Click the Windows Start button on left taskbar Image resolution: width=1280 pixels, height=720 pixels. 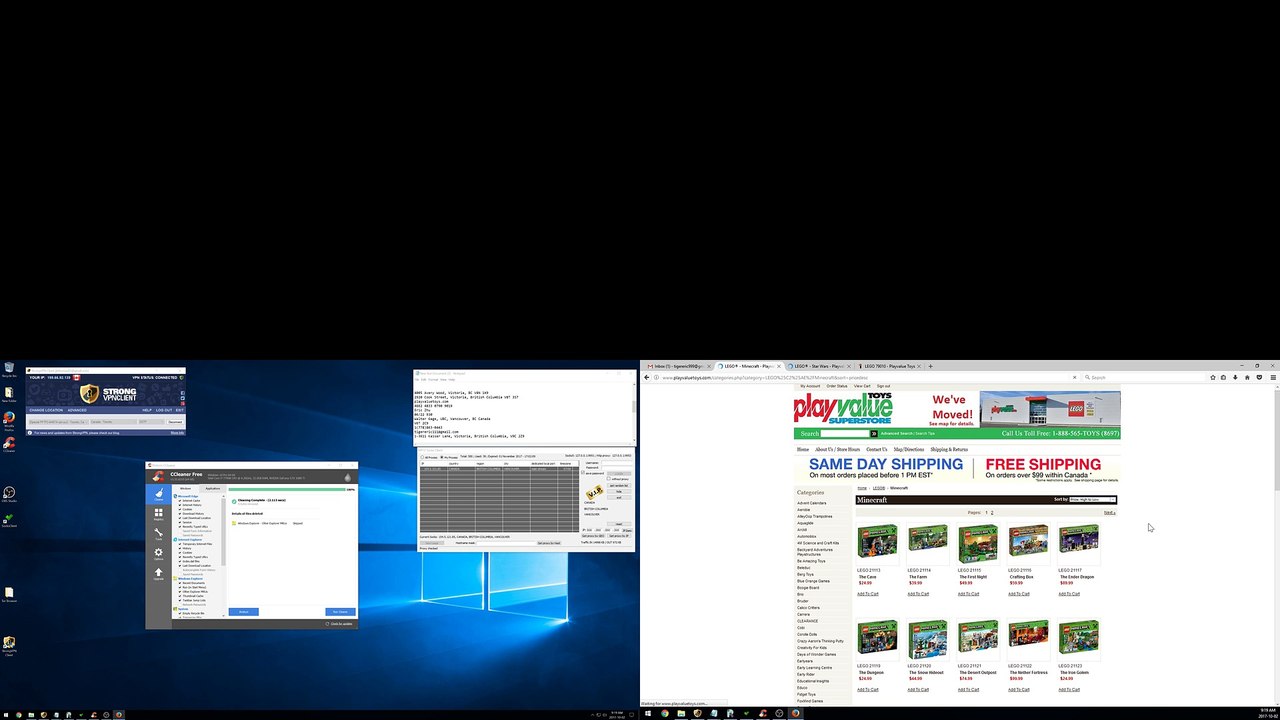click(x=4, y=715)
